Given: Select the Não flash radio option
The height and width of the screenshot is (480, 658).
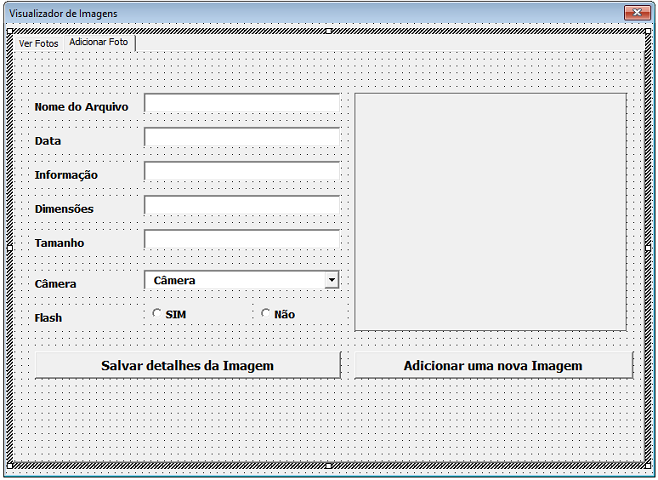Looking at the screenshot, I should pos(266,314).
